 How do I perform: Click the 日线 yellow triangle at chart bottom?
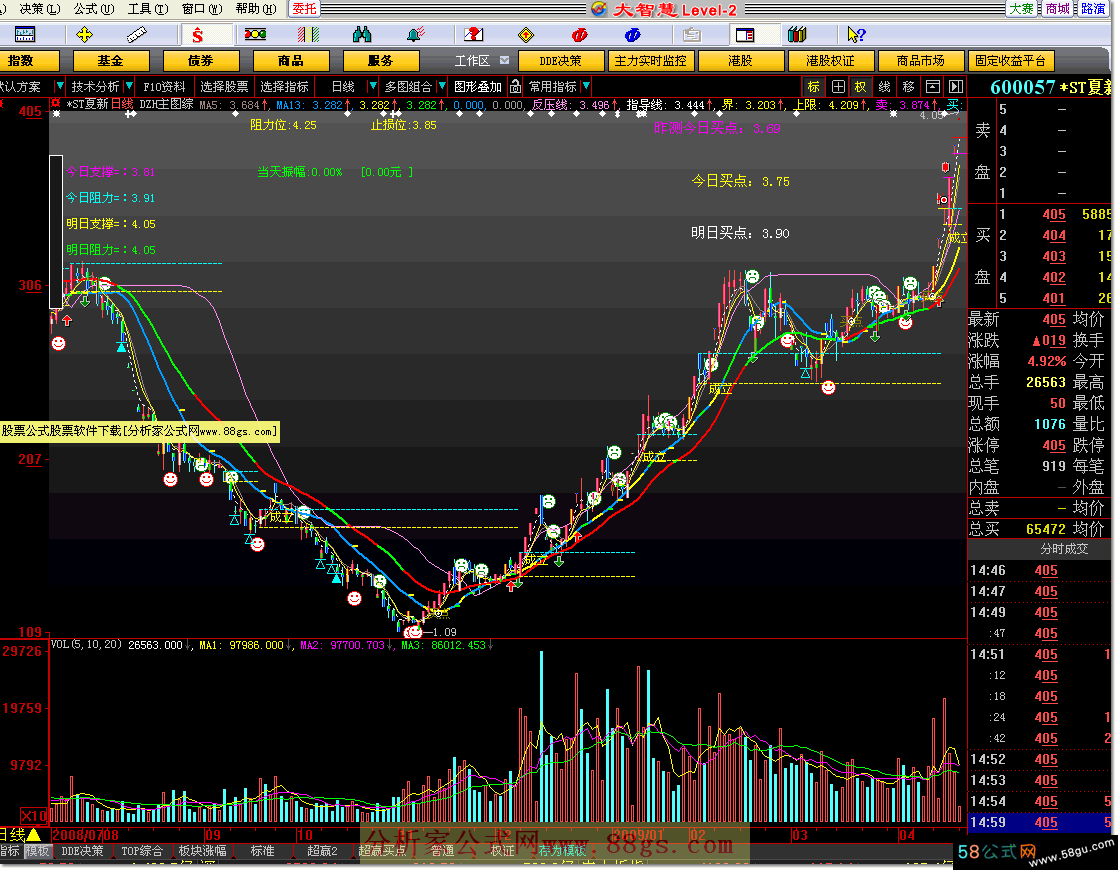34,834
